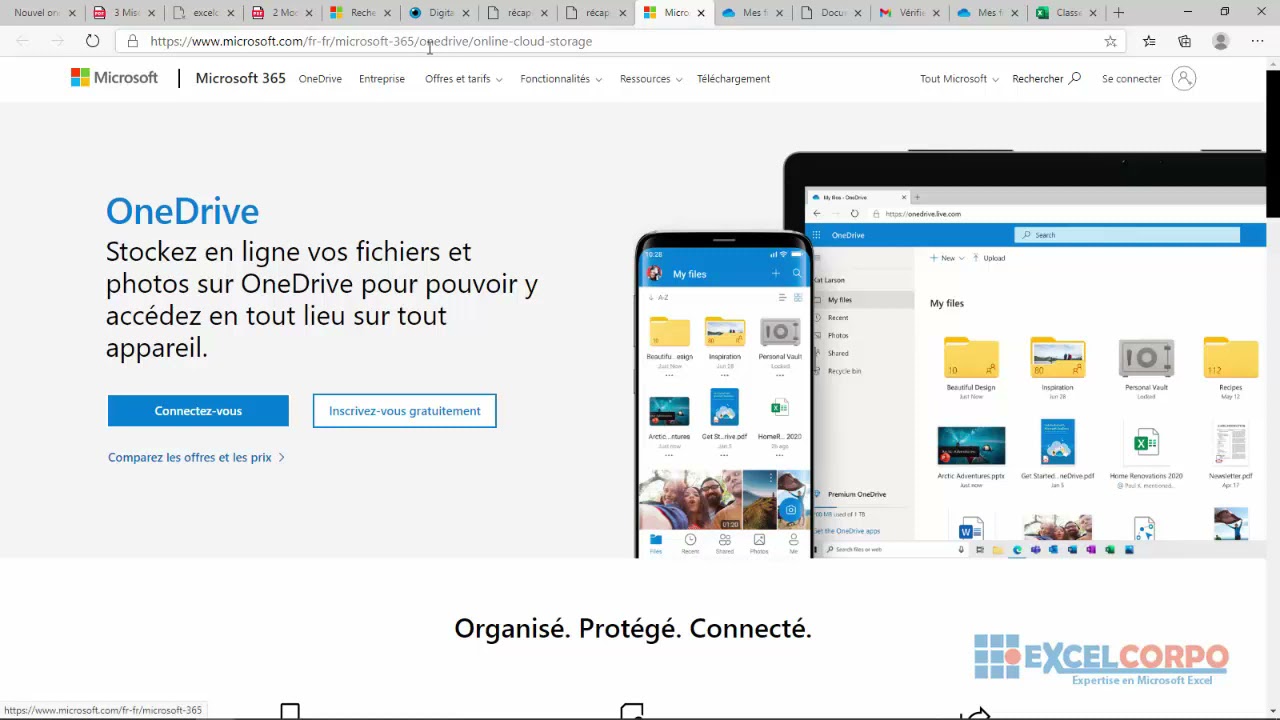Viewport: 1280px width, 720px height.
Task: Switch to the 3 Mis... tab
Action: 122,13
